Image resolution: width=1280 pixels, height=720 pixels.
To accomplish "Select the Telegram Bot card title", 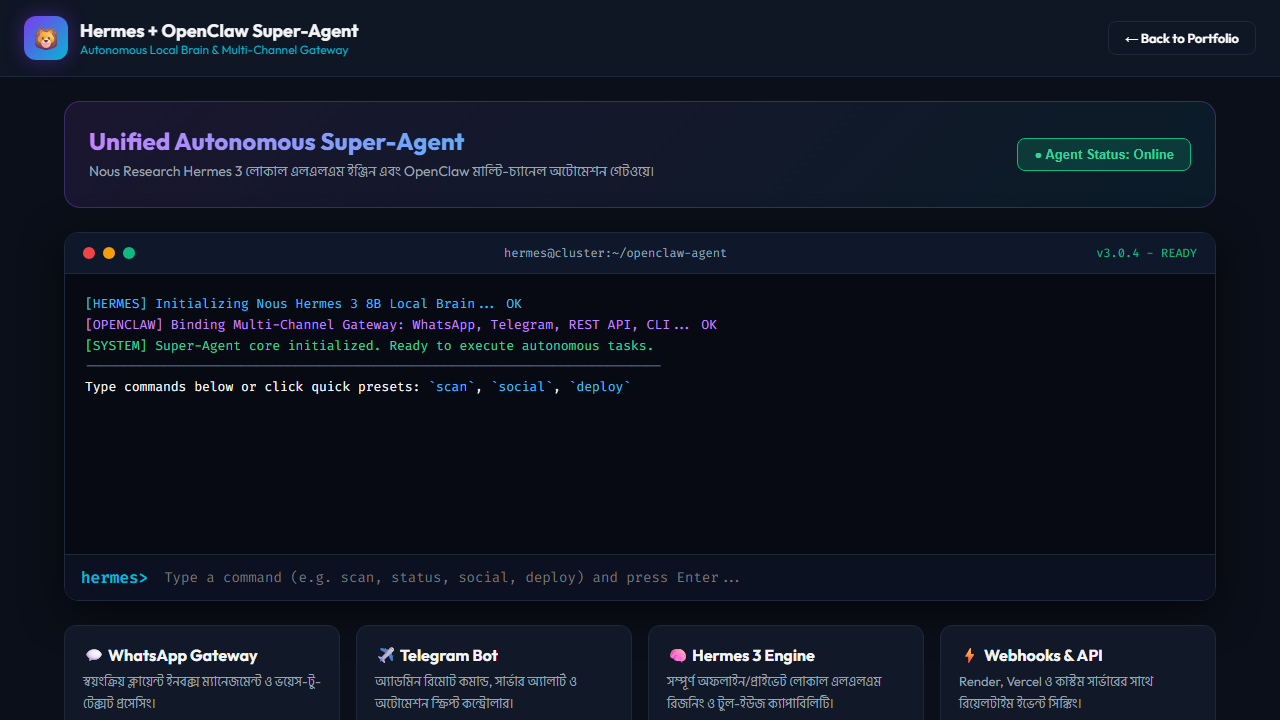I will 449,656.
